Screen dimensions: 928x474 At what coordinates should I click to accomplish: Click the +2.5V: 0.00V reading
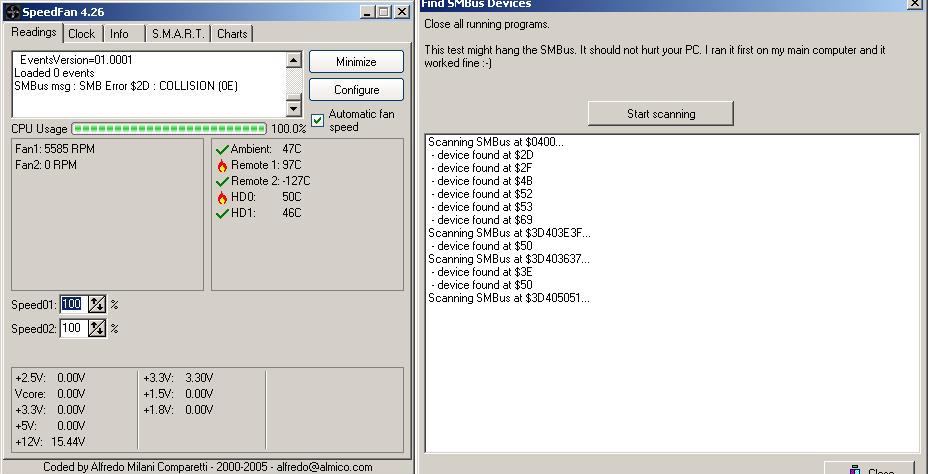coord(50,378)
